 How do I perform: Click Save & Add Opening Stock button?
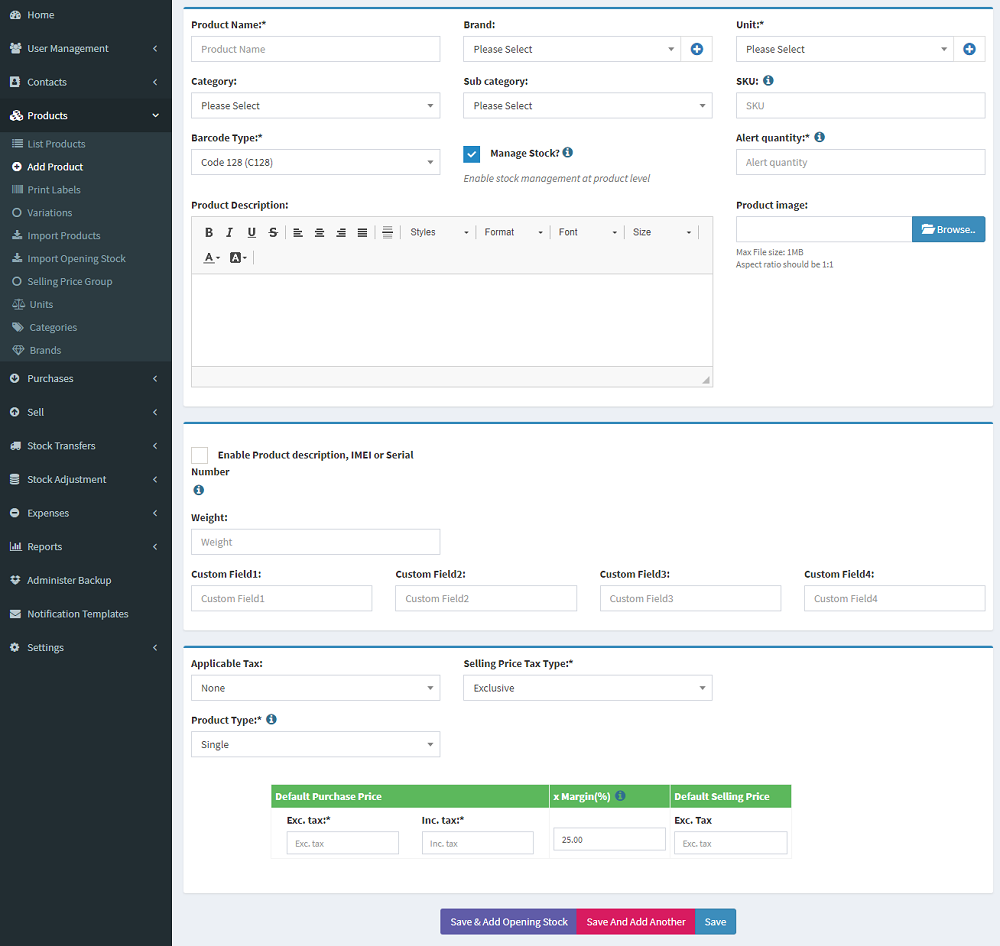coord(508,922)
